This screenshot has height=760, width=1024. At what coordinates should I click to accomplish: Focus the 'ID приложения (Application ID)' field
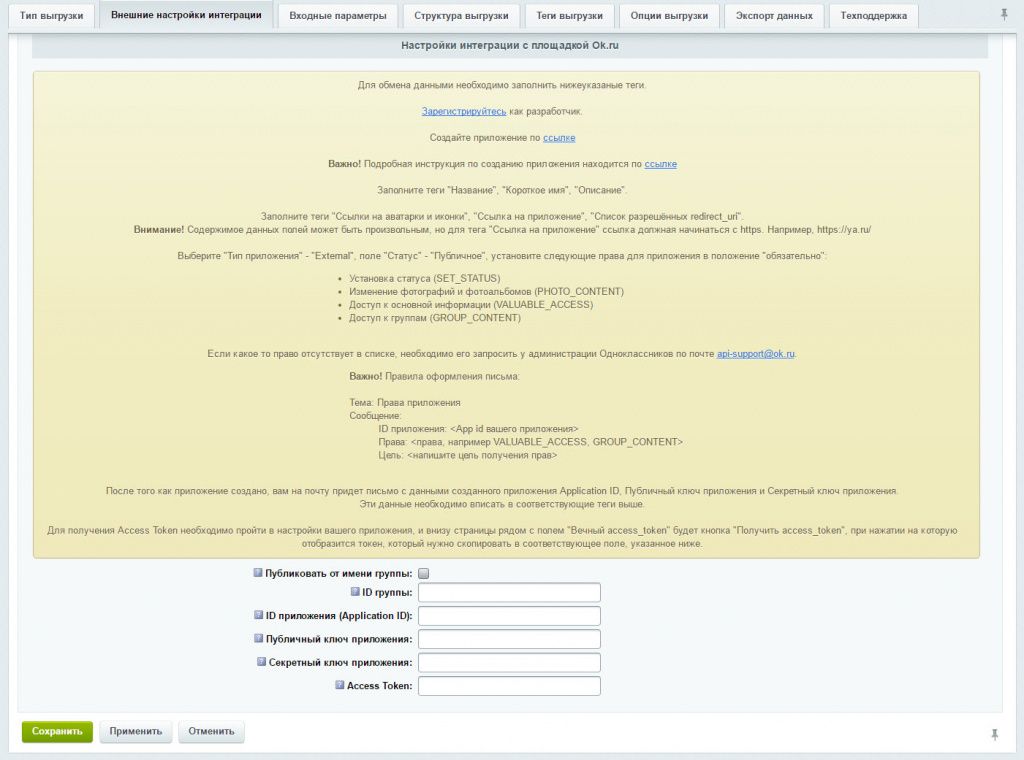[x=509, y=616]
